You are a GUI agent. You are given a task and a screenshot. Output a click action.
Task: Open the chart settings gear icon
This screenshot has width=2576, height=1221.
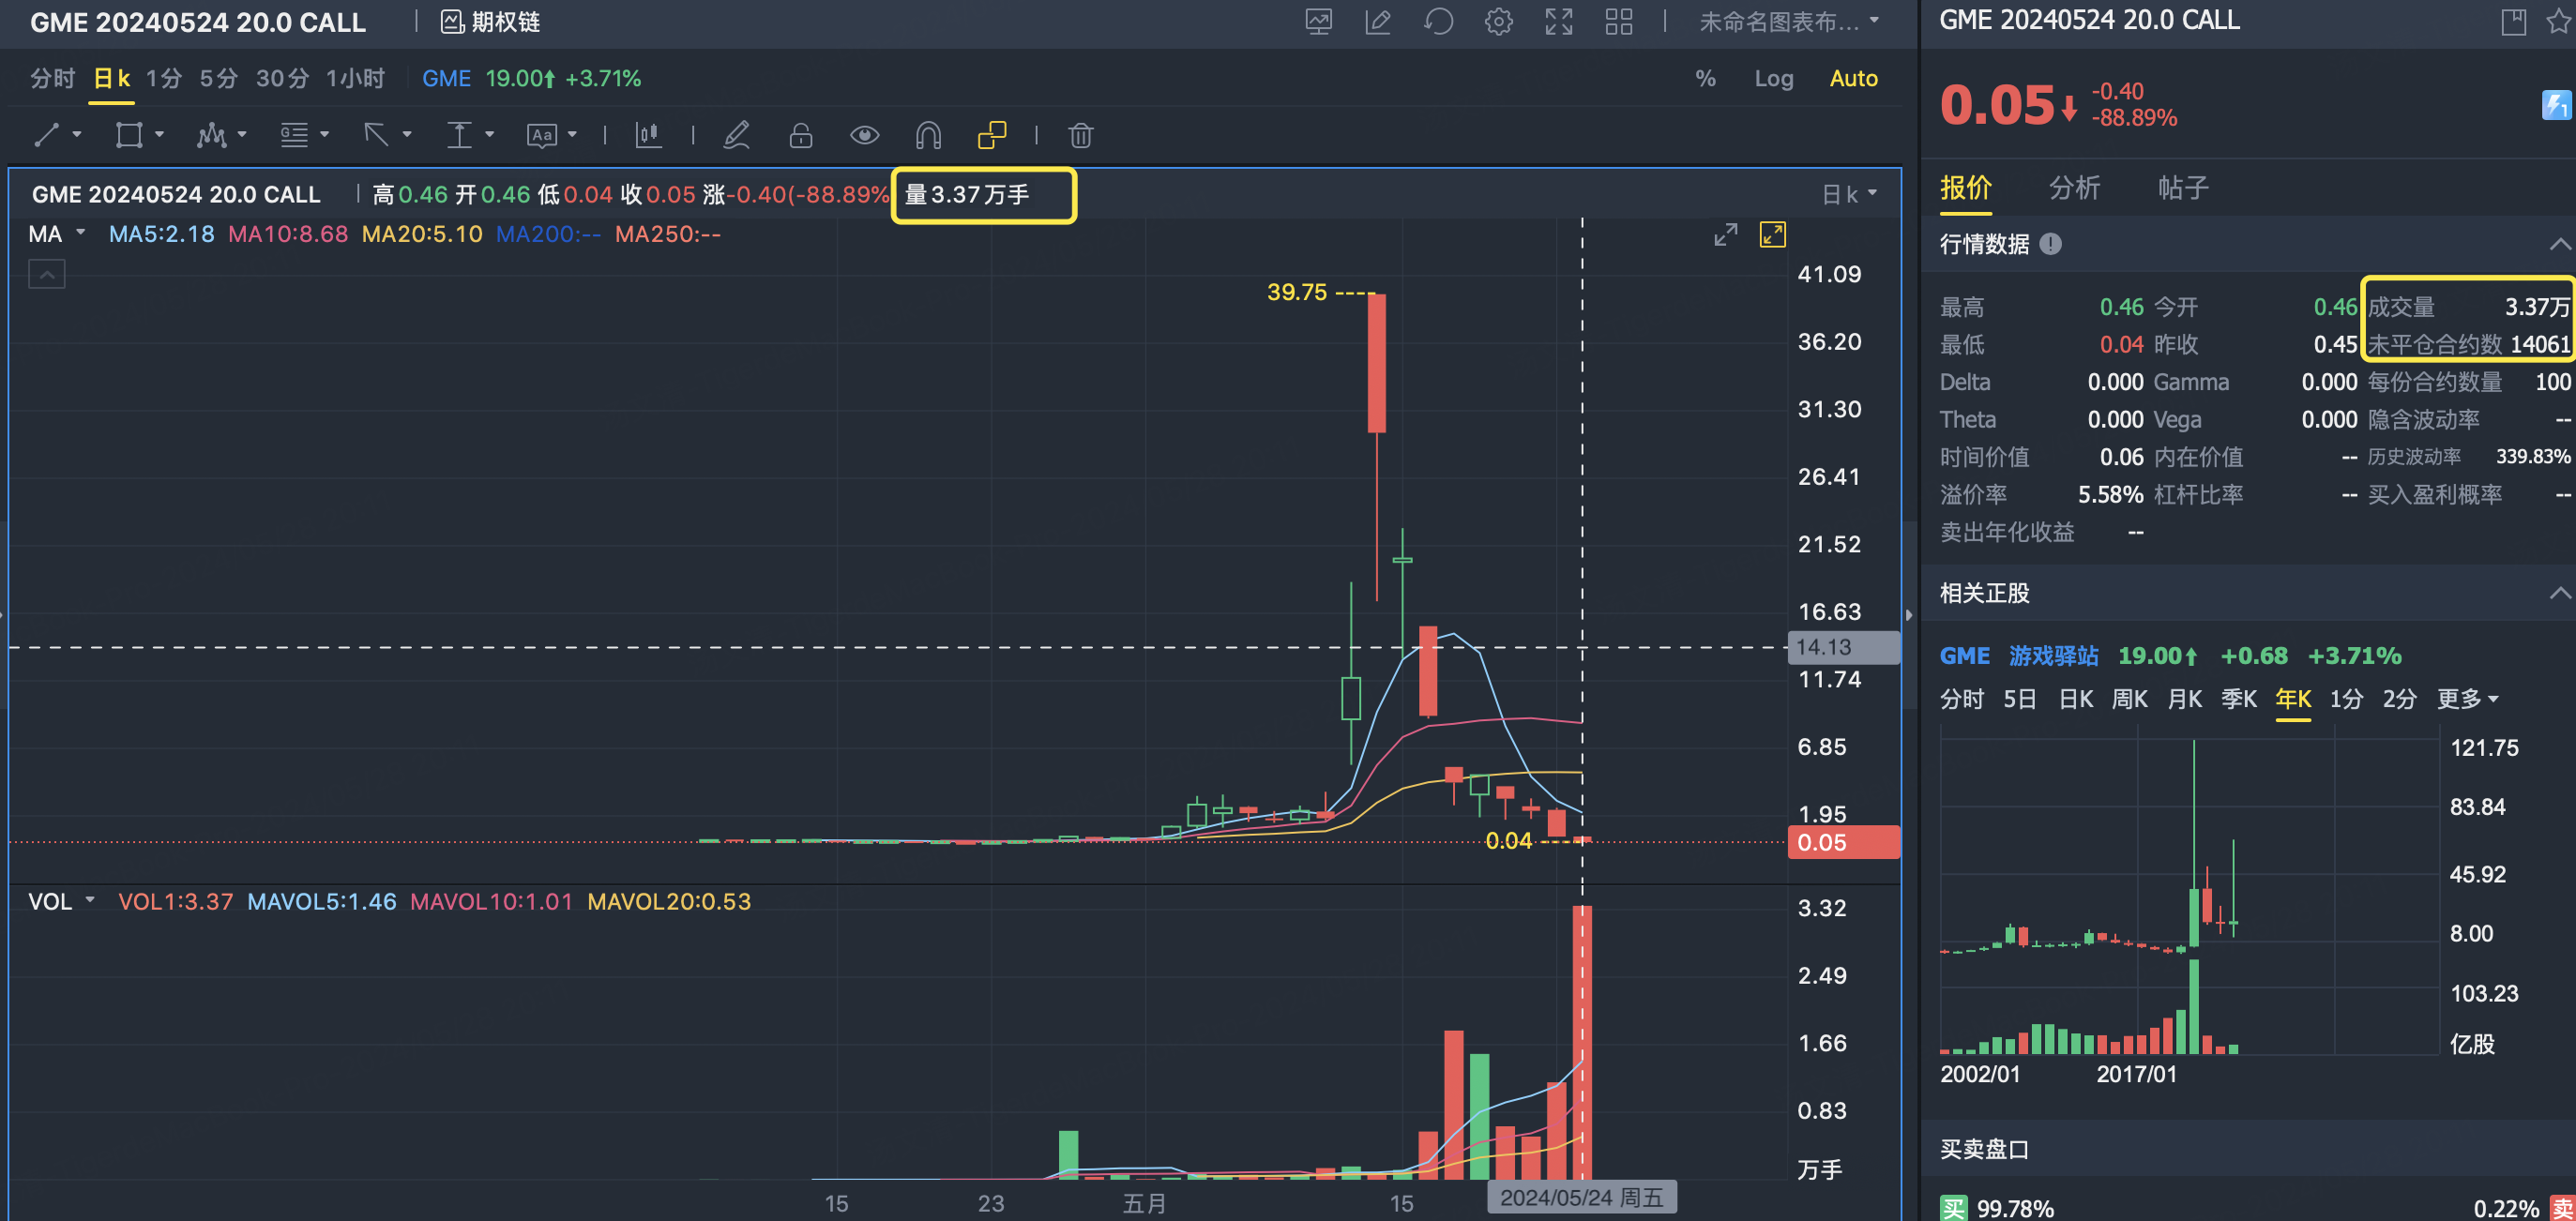(x=1498, y=22)
